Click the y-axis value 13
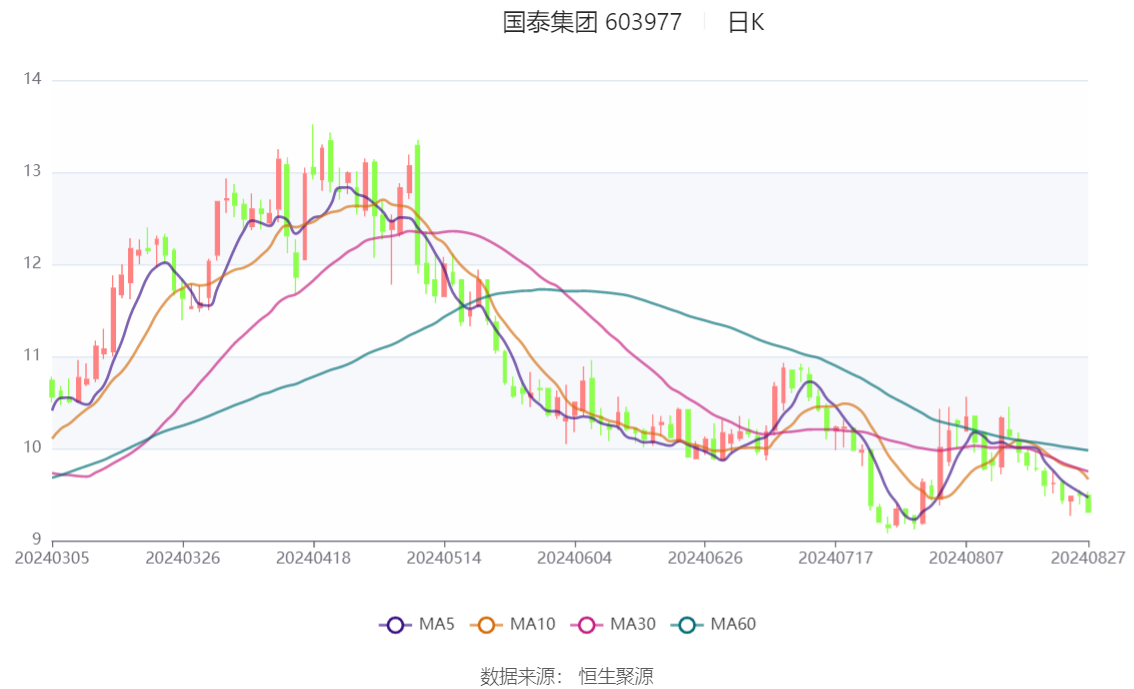 tap(33, 171)
